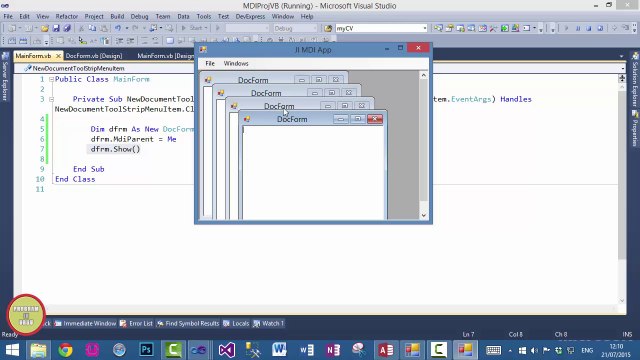
Task: Close the MainForm.vb tab
Action: (58, 56)
